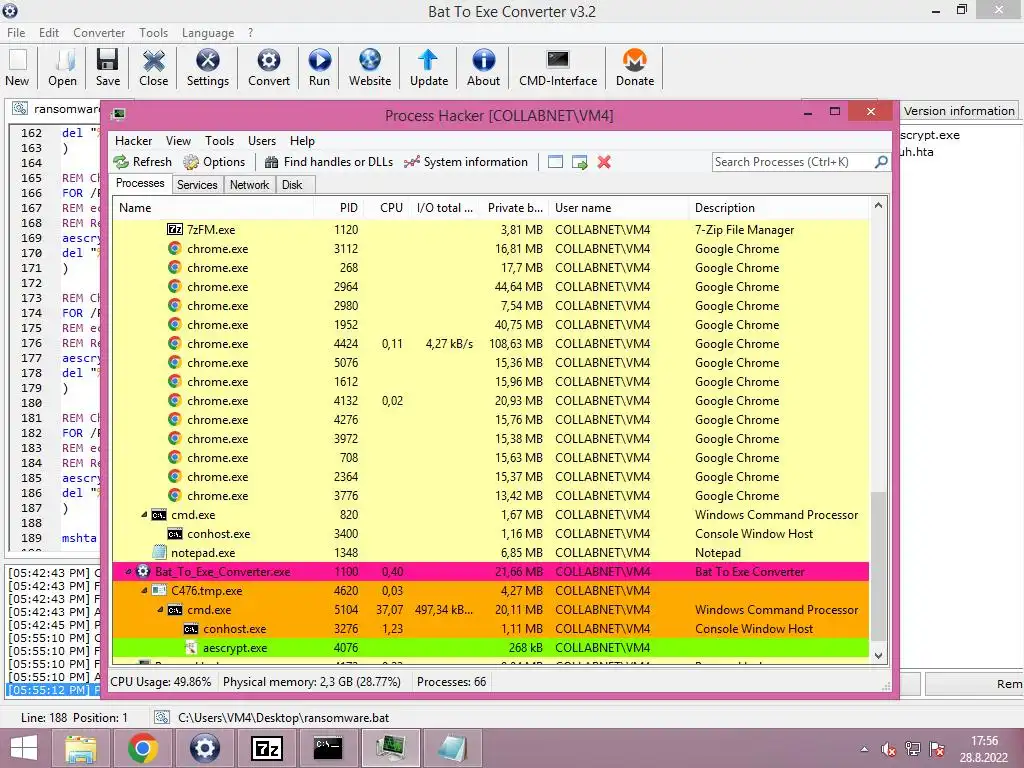
Task: Collapse the cmd.exe PID 5104 tree node
Action: click(x=160, y=609)
